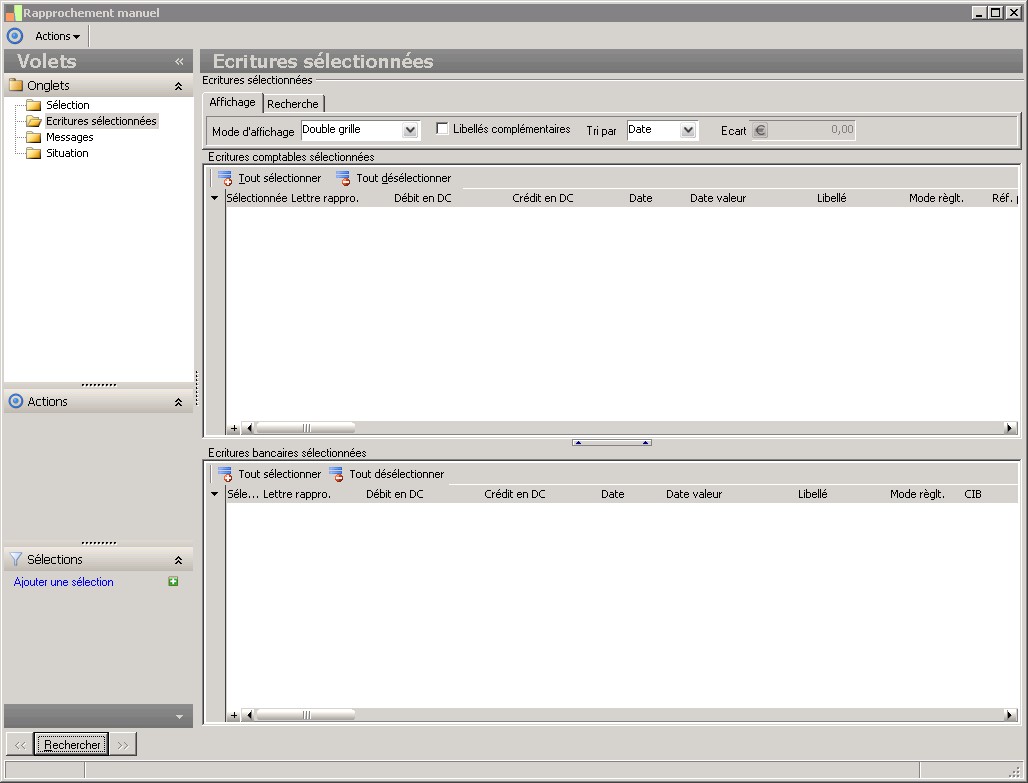
Task: Open the Messages folder in Onglets tree
Action: 69,137
